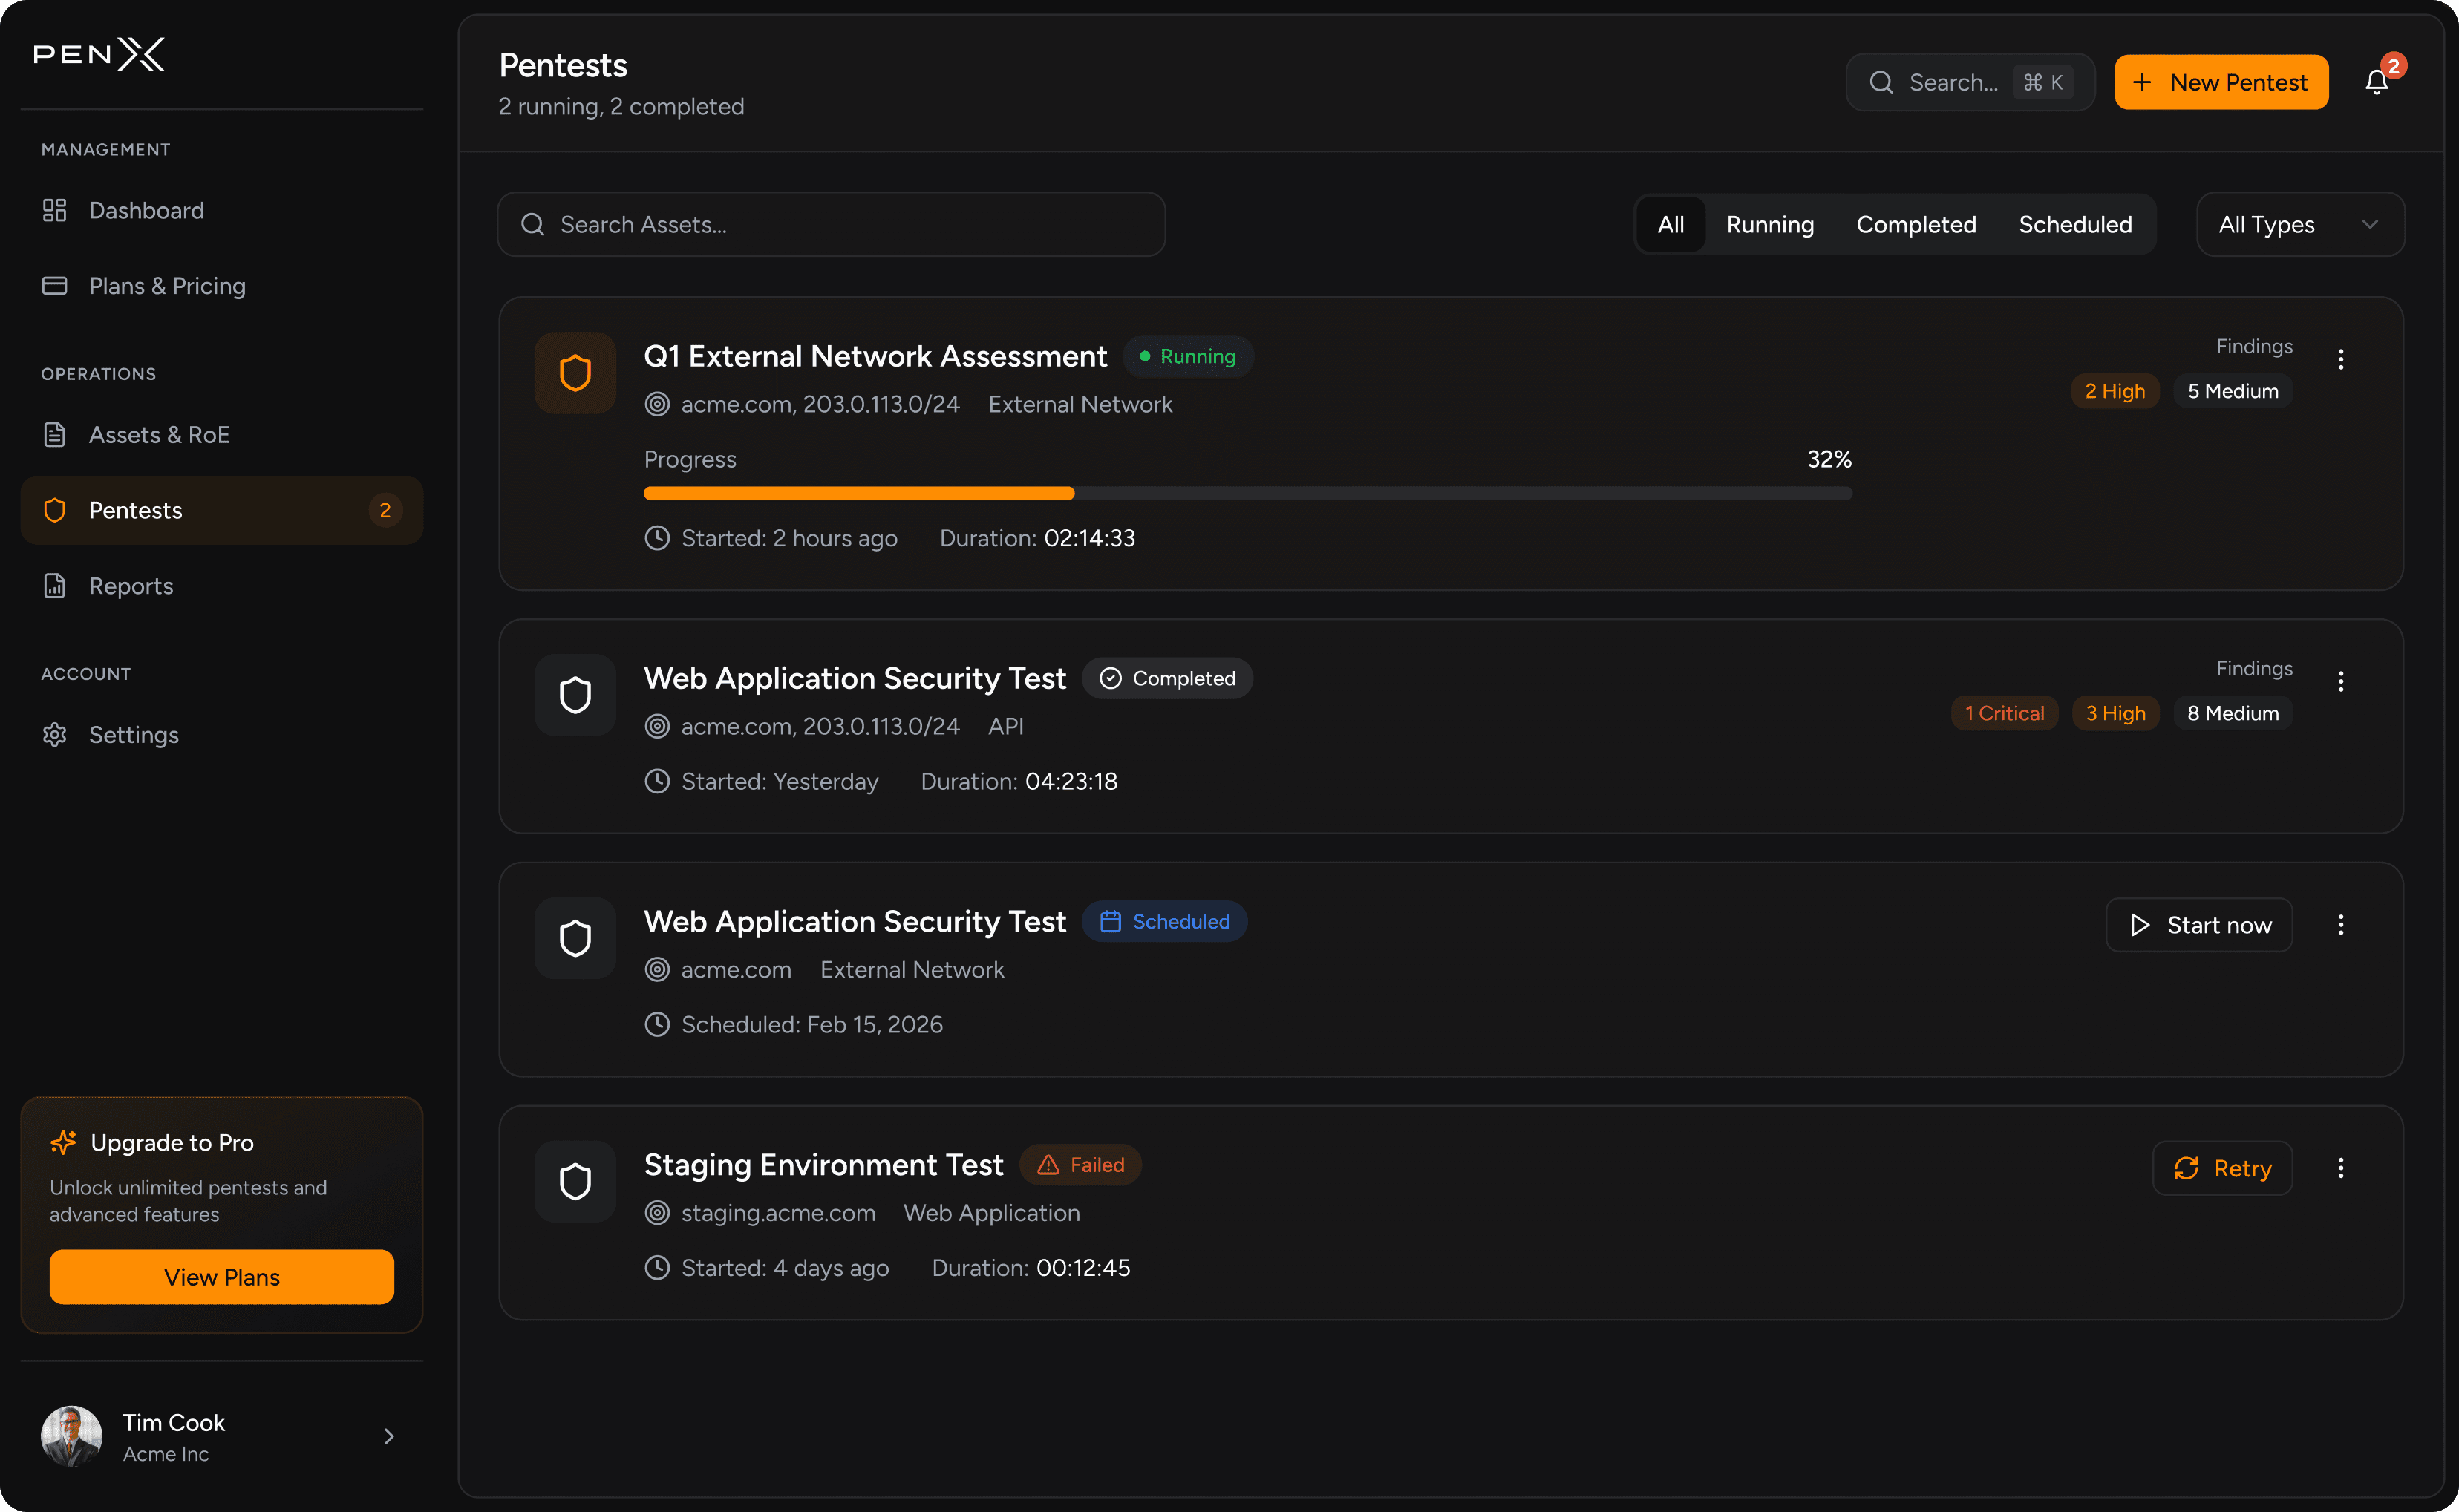
Task: Open the All Types dropdown
Action: pyautogui.click(x=2299, y=225)
